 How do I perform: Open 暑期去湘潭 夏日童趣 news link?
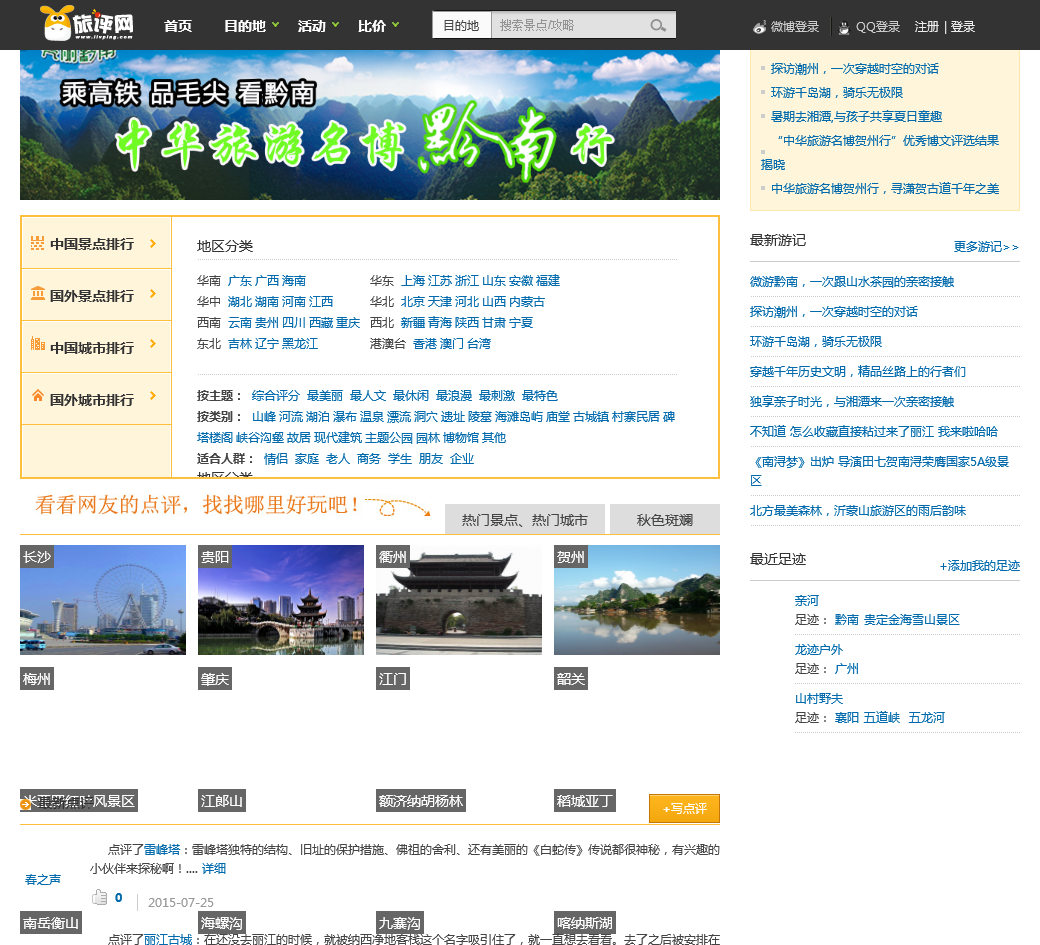point(856,117)
